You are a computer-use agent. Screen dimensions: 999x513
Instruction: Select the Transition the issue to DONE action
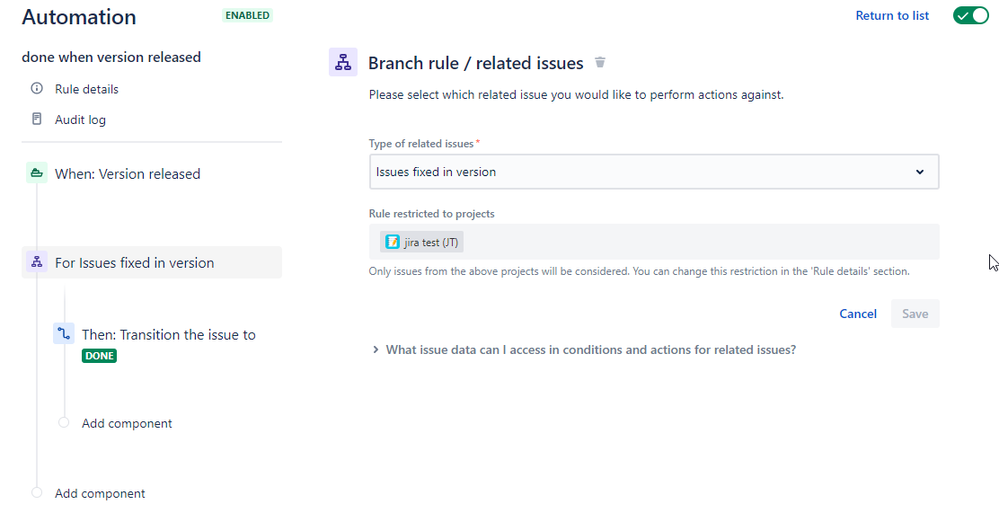click(x=168, y=335)
